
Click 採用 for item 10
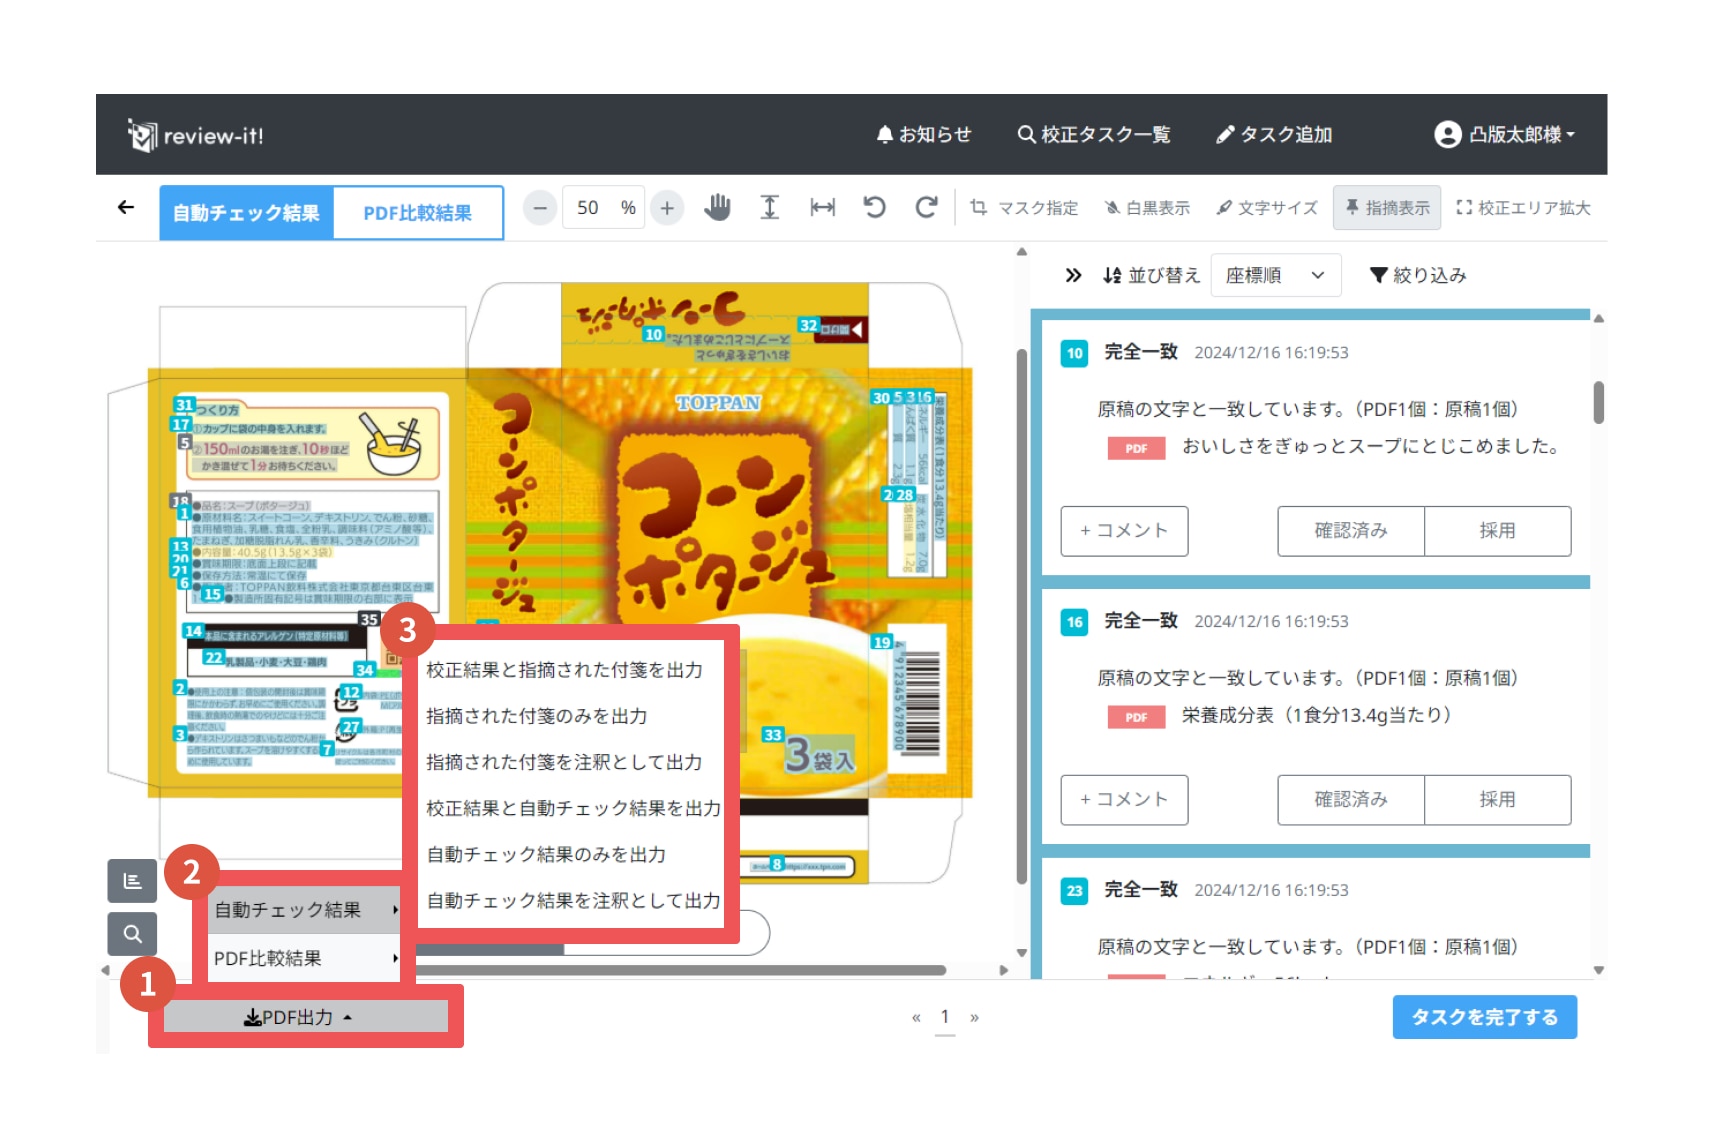[x=1497, y=531]
